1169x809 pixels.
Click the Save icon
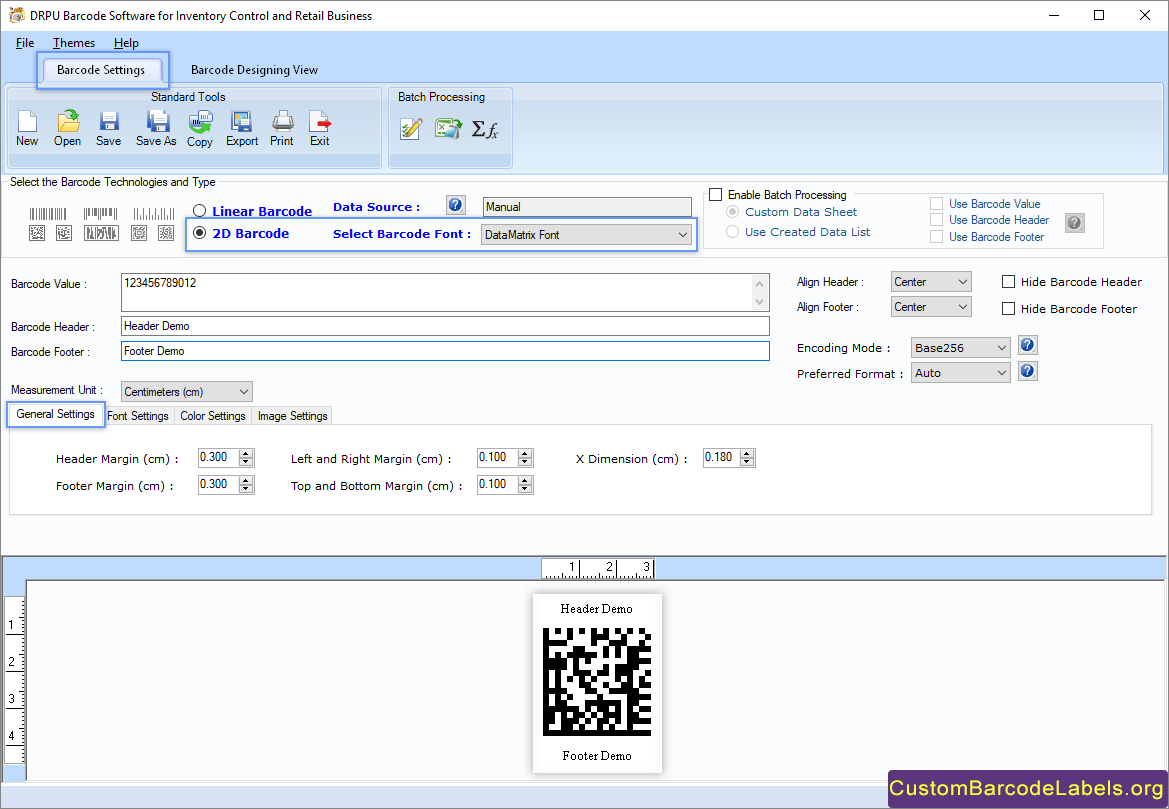tap(109, 122)
